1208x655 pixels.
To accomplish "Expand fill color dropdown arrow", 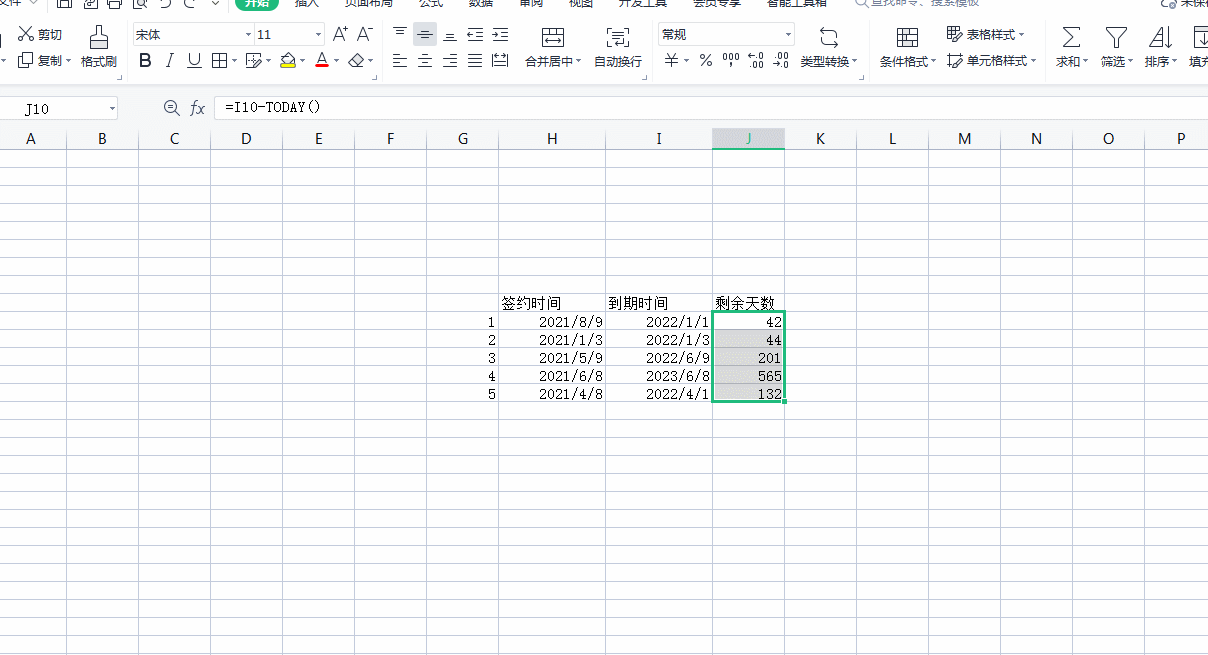I will pos(303,61).
